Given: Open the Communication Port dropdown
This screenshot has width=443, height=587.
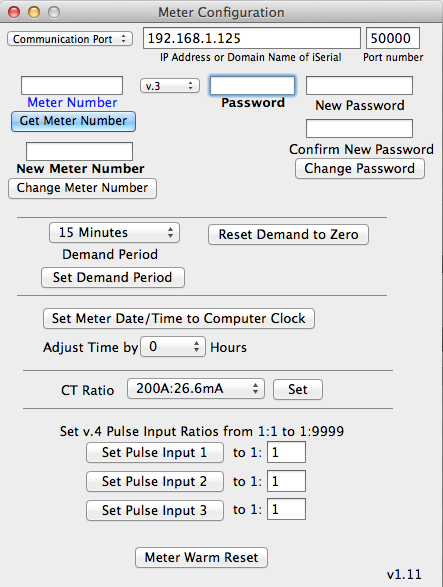Looking at the screenshot, I should click(70, 39).
